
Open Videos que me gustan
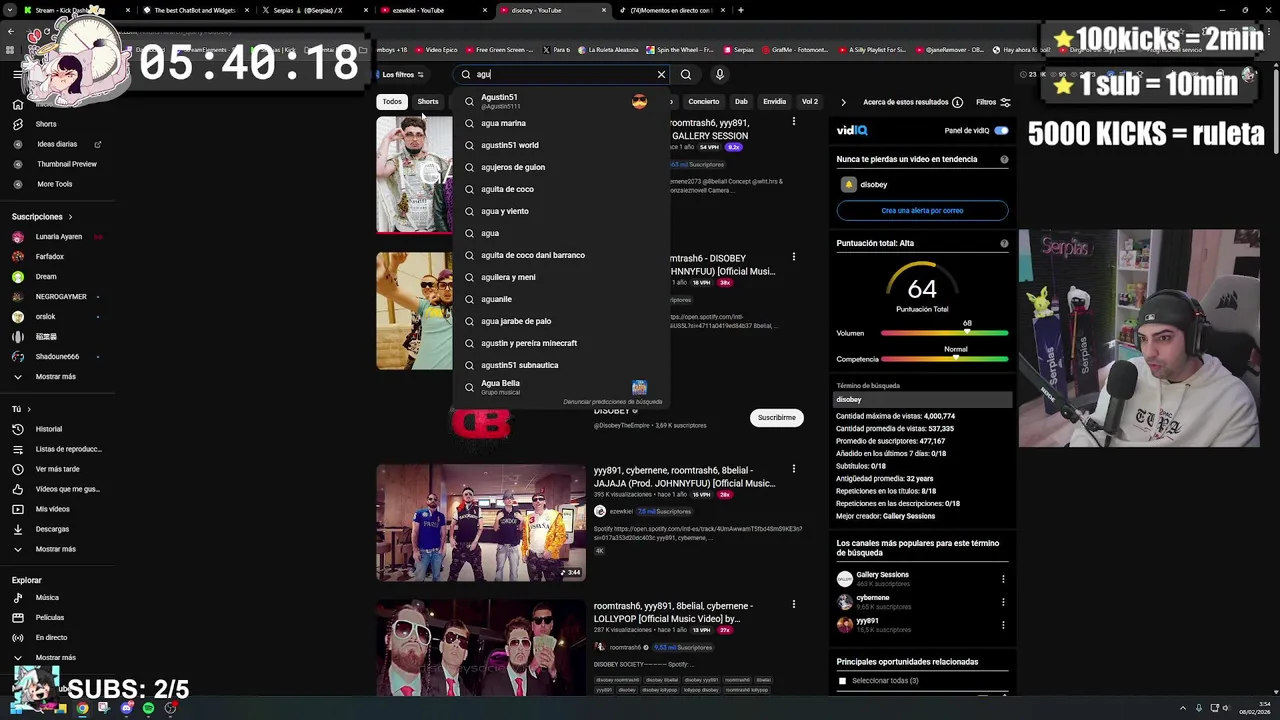tap(56, 489)
